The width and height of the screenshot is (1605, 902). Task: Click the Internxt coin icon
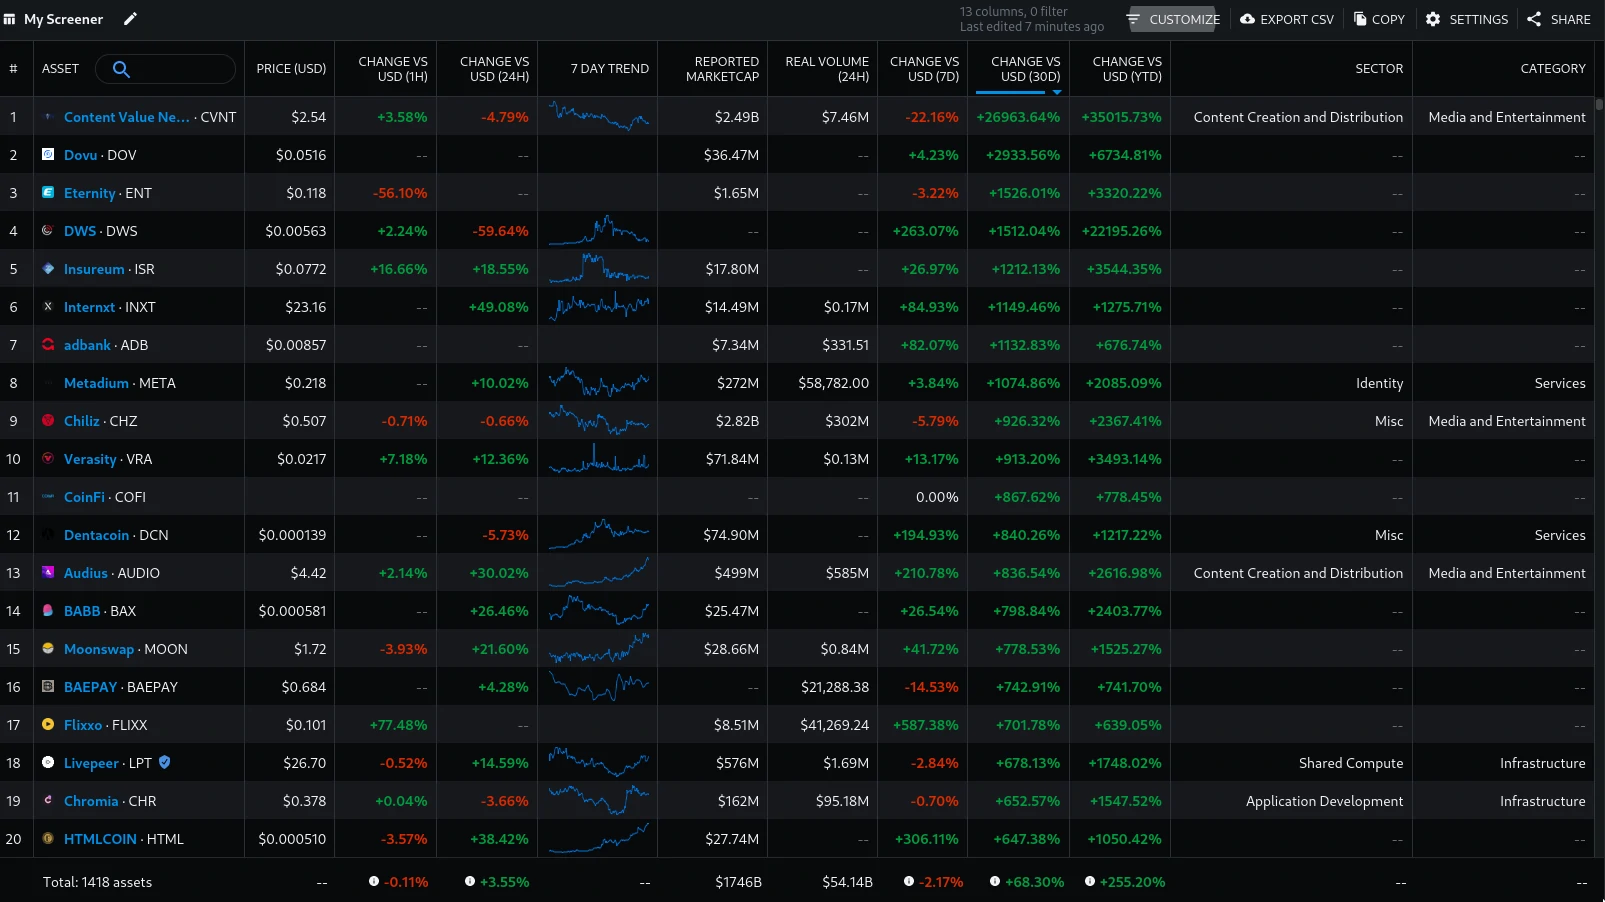click(x=48, y=307)
